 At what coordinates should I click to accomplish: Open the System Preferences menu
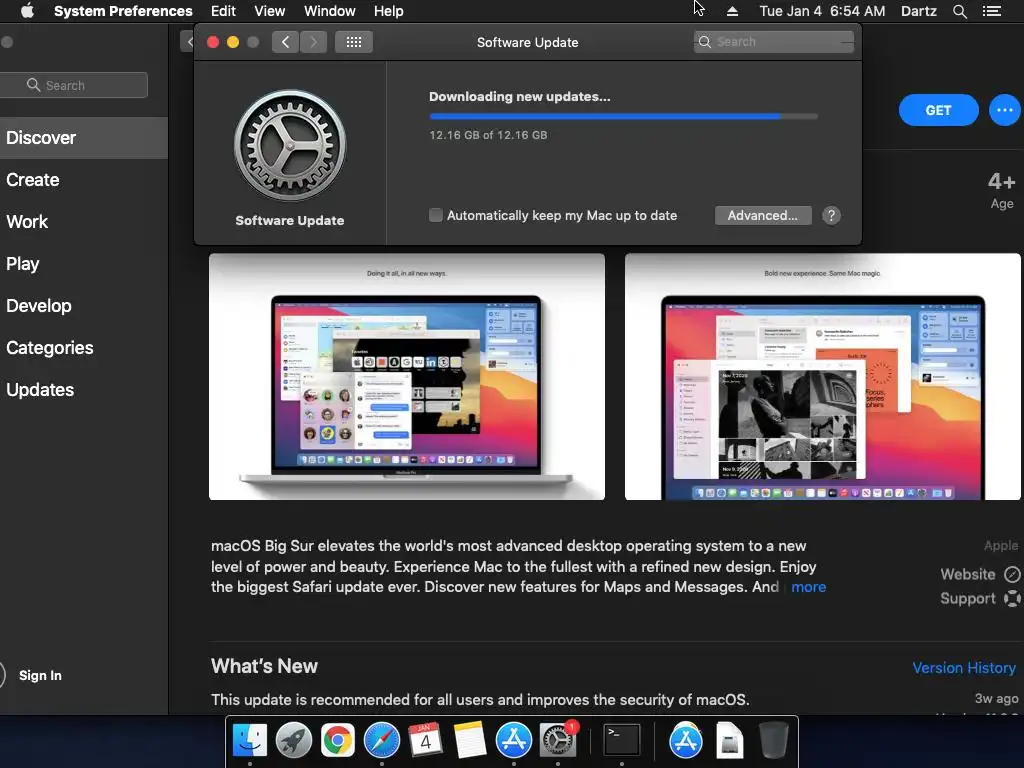tap(123, 11)
